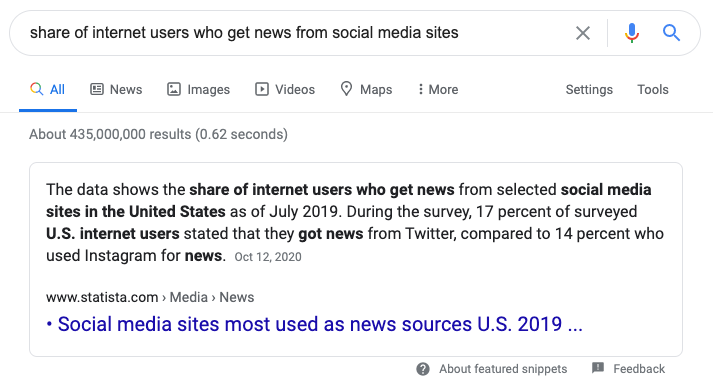The height and width of the screenshot is (386, 713).
Task: Click the Videos play icon
Action: pos(261,89)
